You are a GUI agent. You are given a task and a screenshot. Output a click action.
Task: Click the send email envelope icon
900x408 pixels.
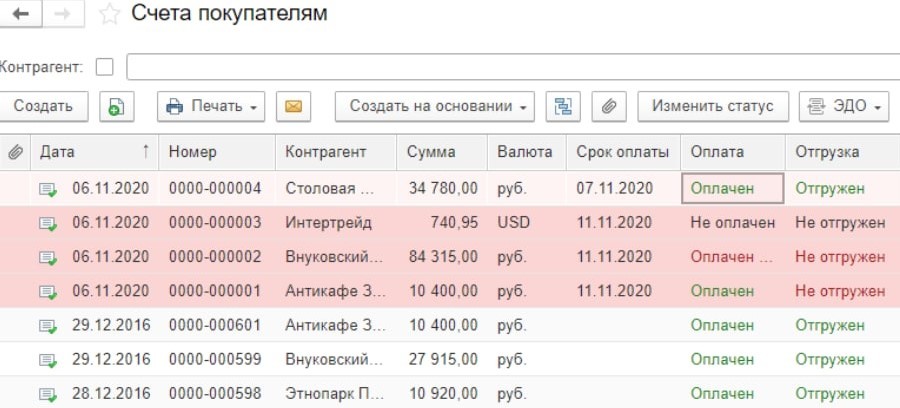[x=293, y=106]
